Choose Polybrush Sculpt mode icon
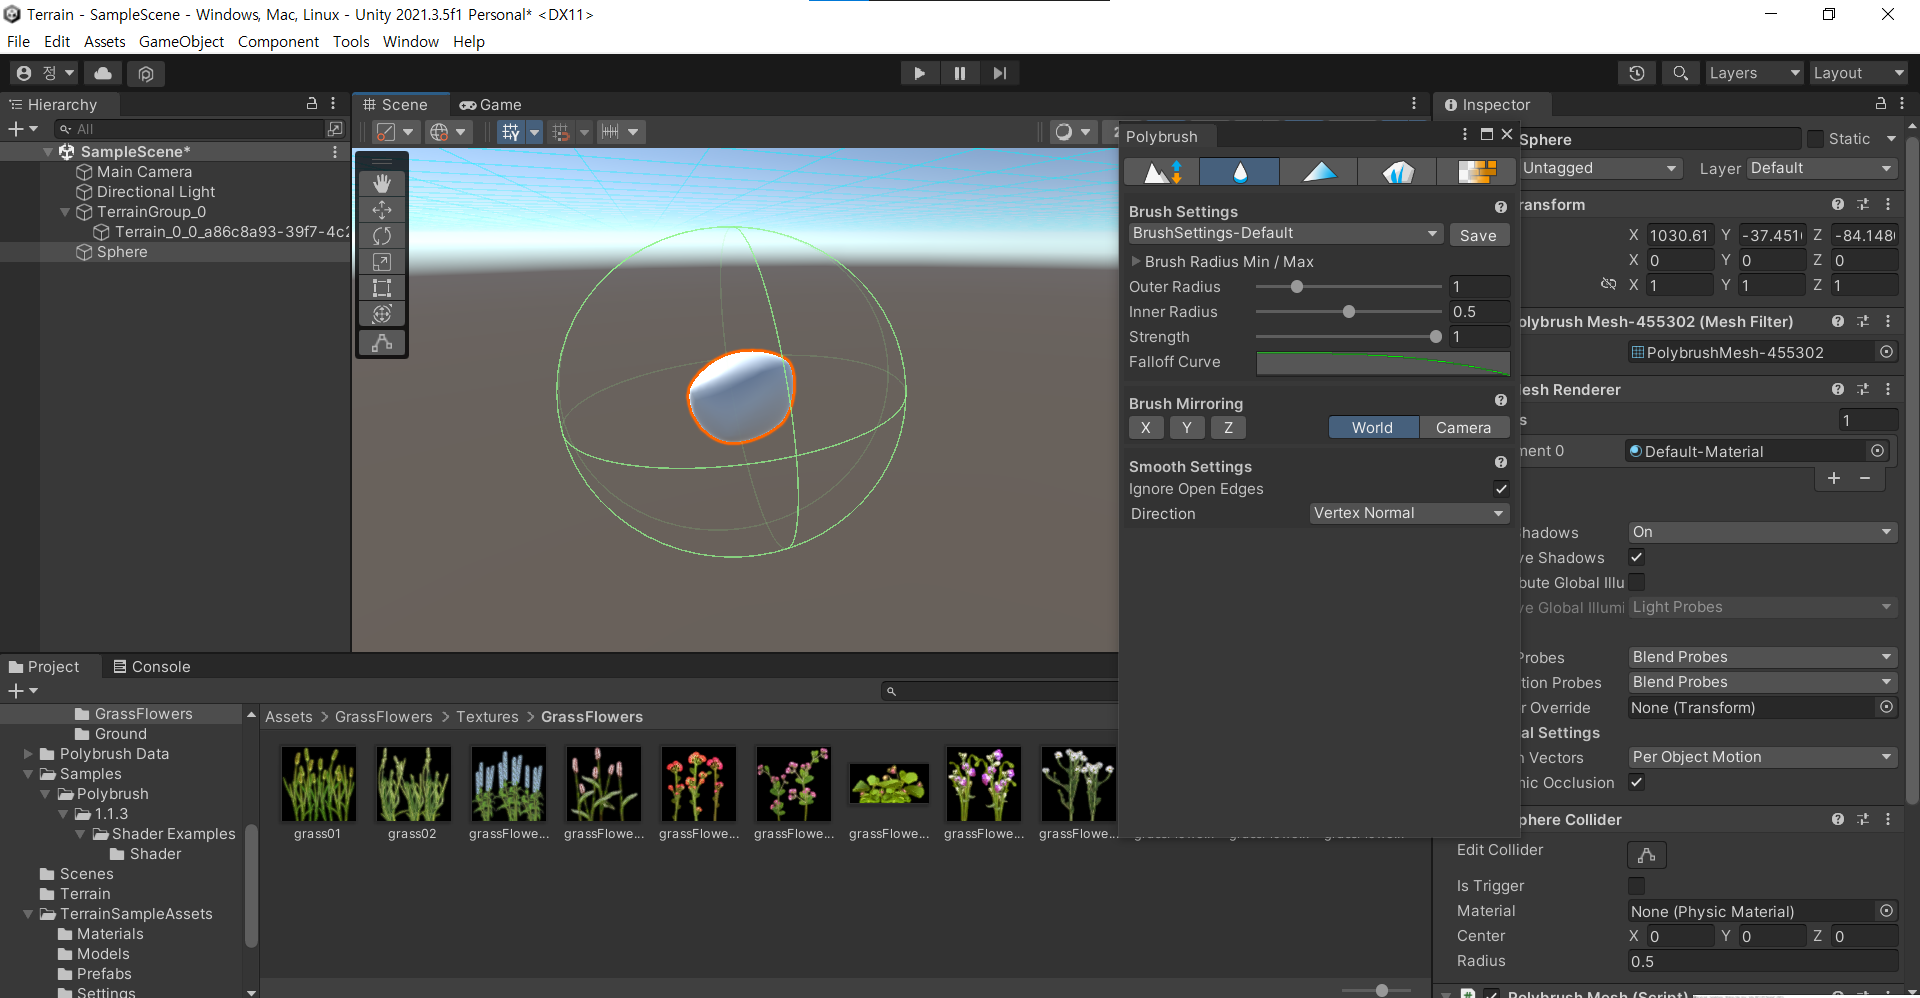The image size is (1920, 998). pyautogui.click(x=1162, y=172)
